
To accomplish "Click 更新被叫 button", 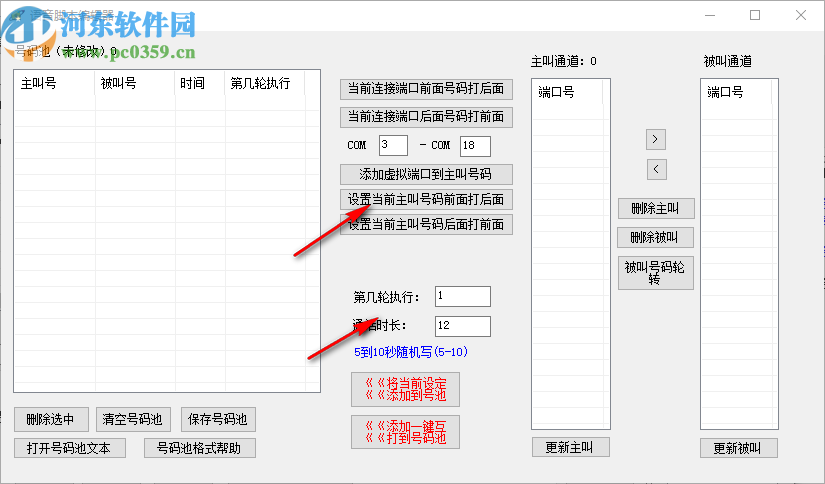I will (x=739, y=449).
